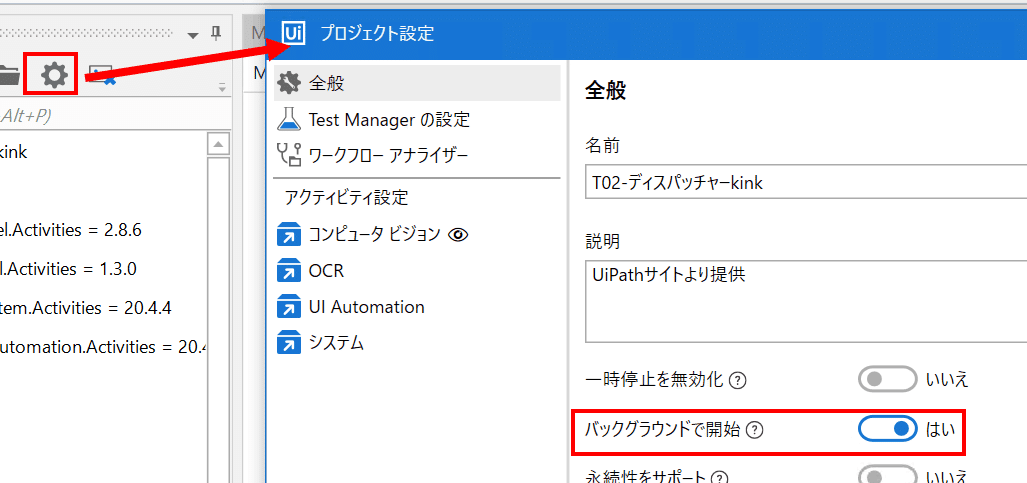Open Test Manager の設定 section
Viewport: 1027px width, 483px height.
(x=417, y=119)
